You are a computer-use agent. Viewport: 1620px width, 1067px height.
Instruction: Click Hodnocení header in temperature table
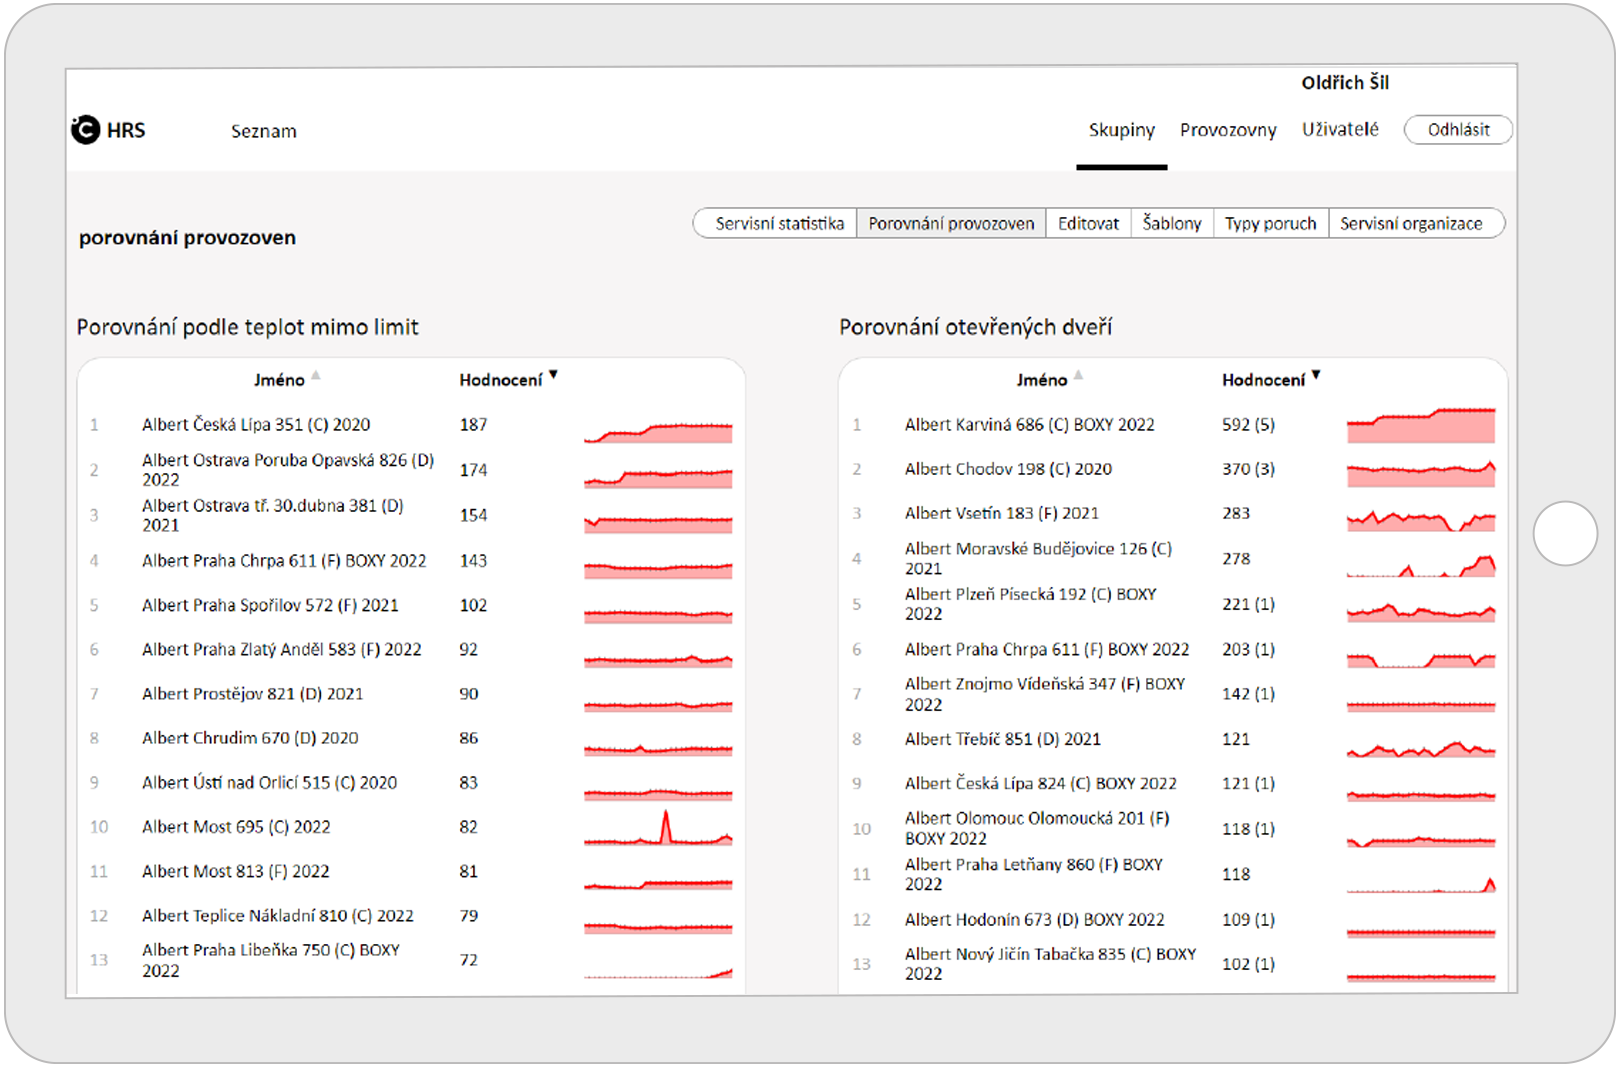(501, 380)
